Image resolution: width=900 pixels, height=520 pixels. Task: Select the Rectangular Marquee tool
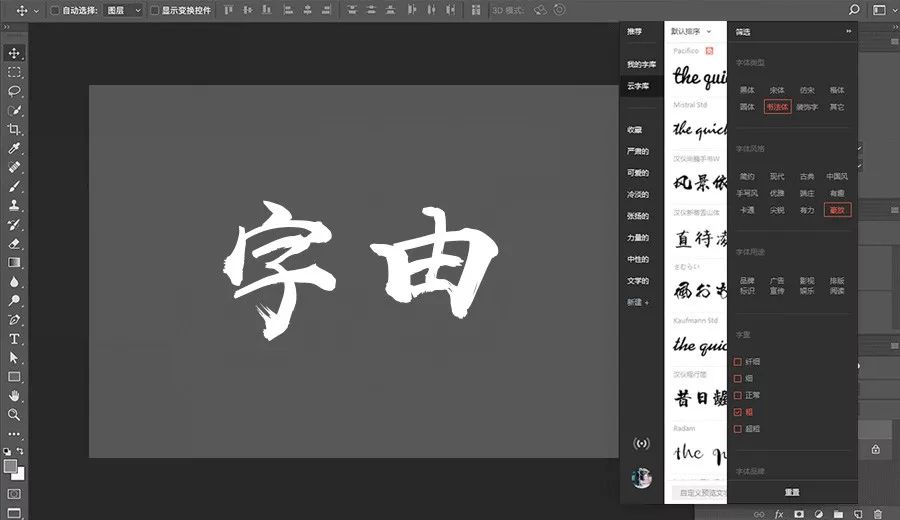point(14,72)
